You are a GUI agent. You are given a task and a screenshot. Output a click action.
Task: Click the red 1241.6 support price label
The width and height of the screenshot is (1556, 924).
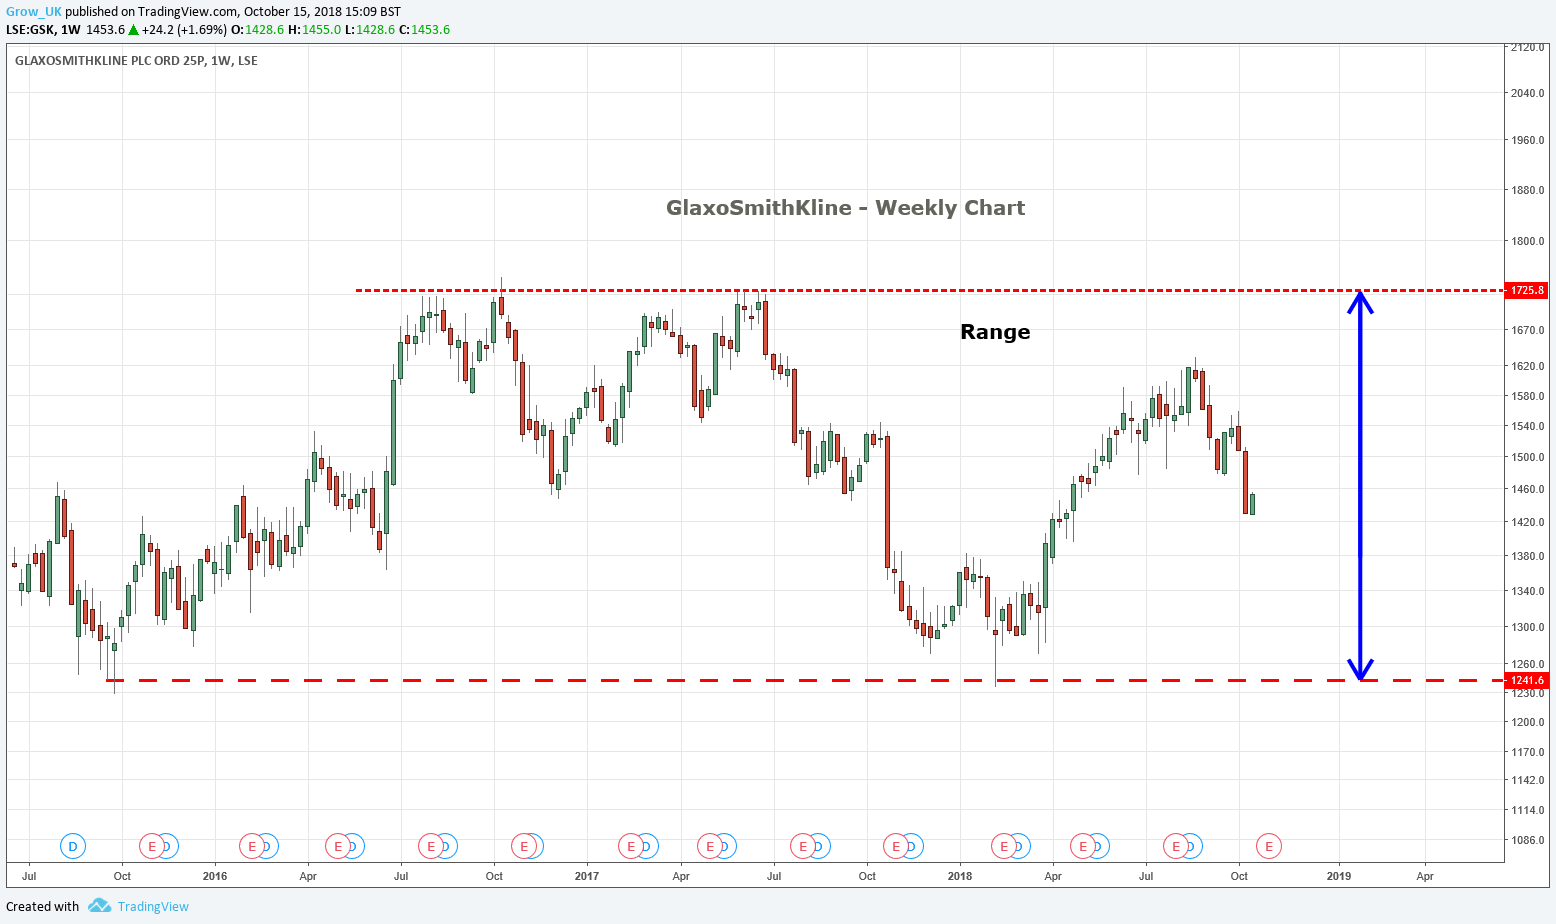tap(1527, 681)
